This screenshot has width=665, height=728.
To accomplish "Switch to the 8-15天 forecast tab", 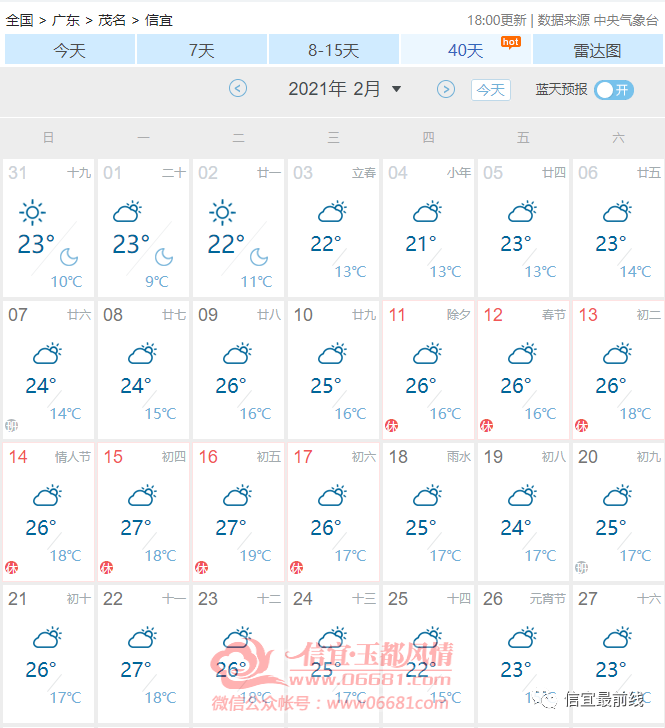I will [x=333, y=49].
